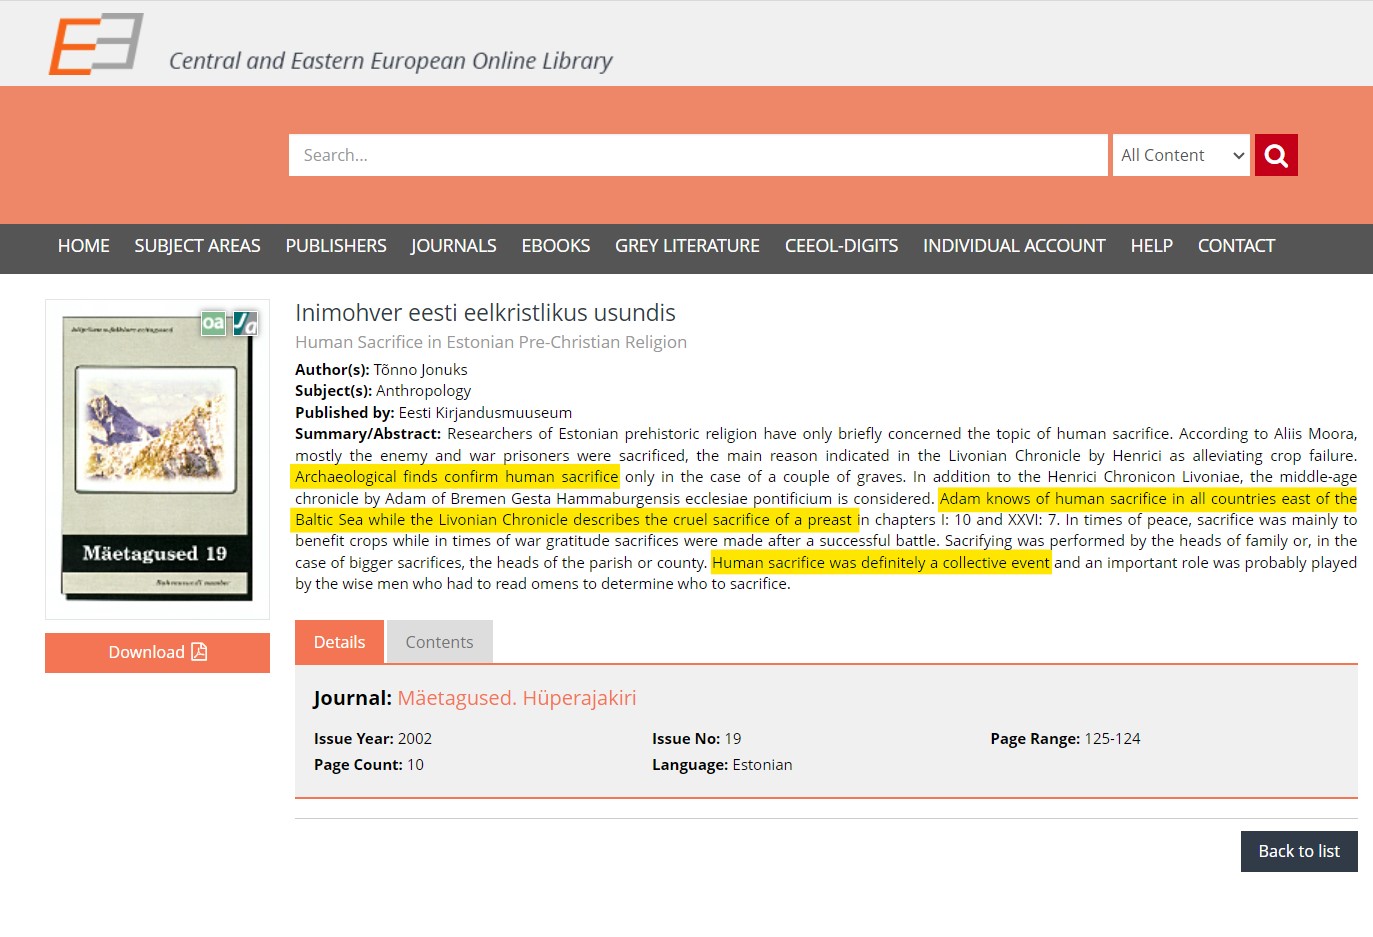The height and width of the screenshot is (937, 1373).
Task: Click the CEEOL logo icon
Action: coord(96,44)
